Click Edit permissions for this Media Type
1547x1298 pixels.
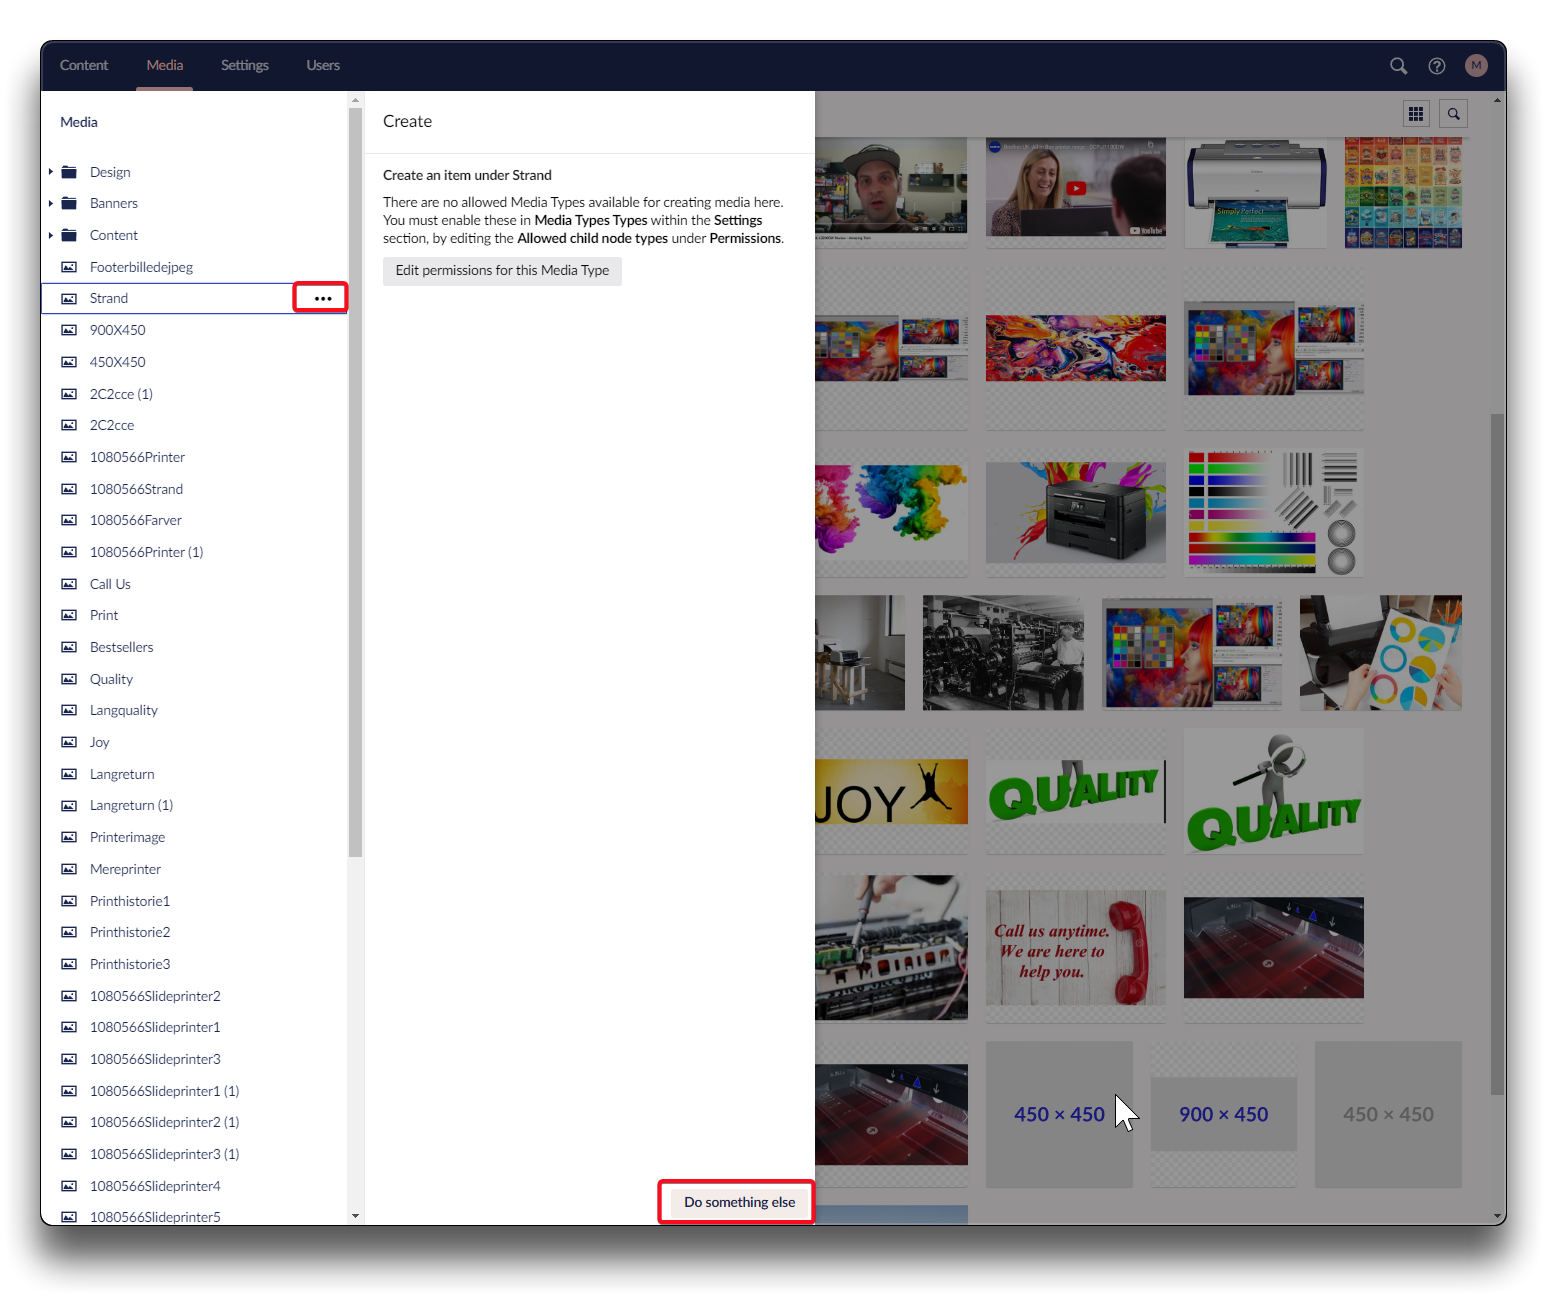(502, 271)
